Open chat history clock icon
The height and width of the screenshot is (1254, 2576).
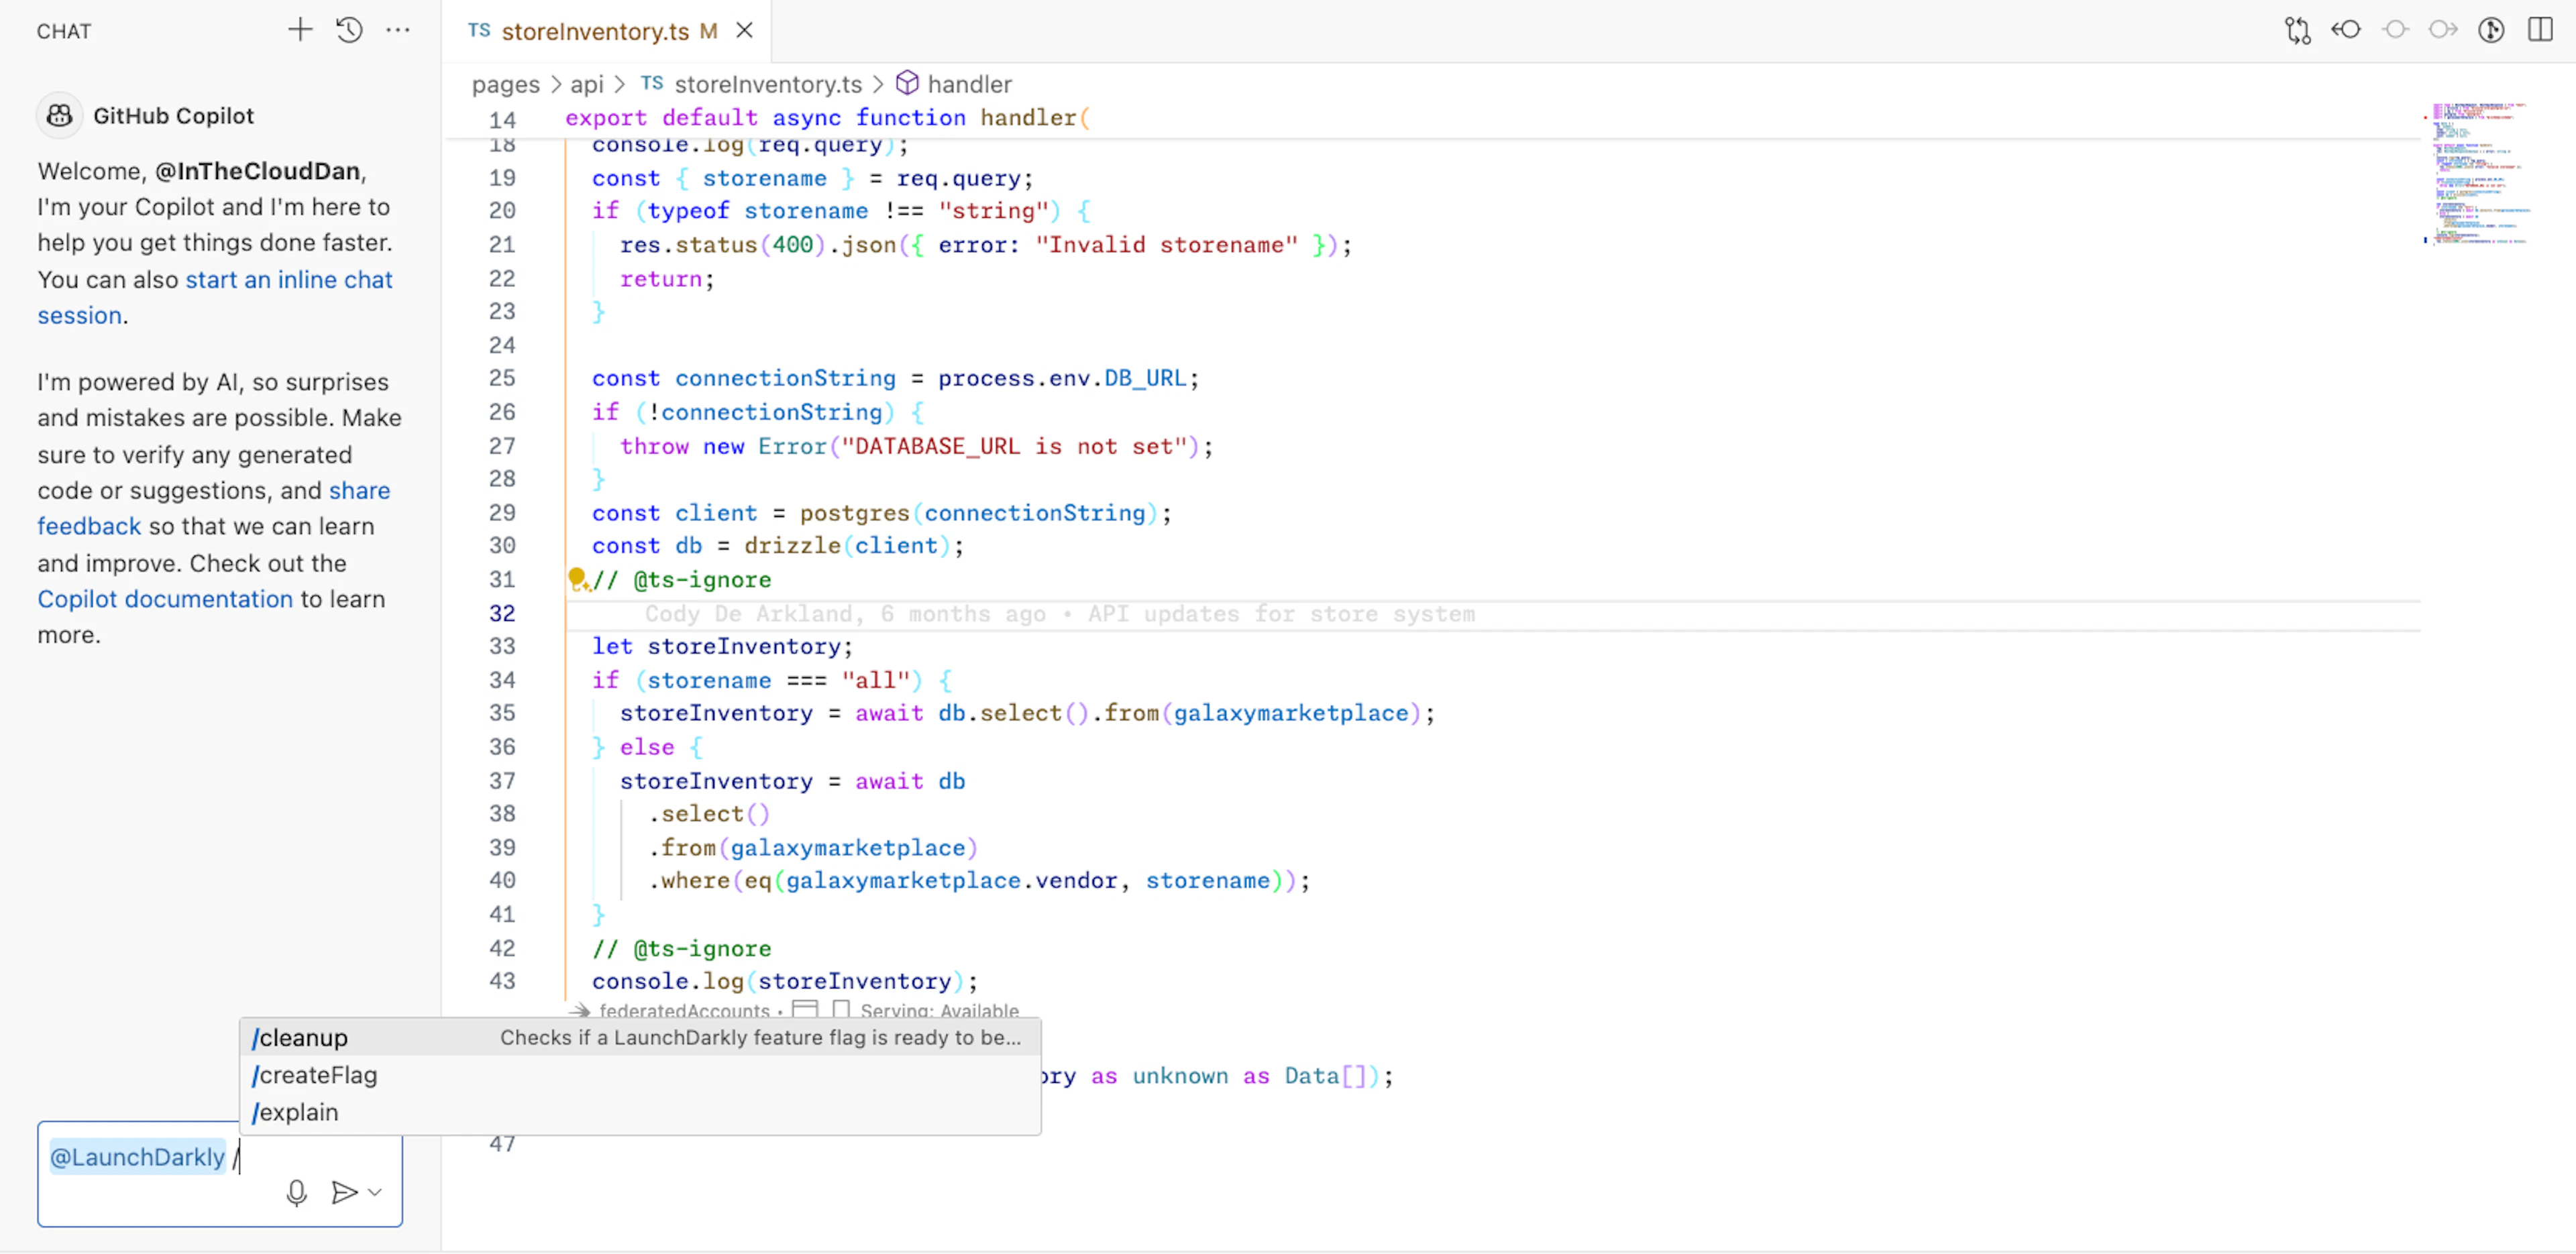pyautogui.click(x=349, y=30)
